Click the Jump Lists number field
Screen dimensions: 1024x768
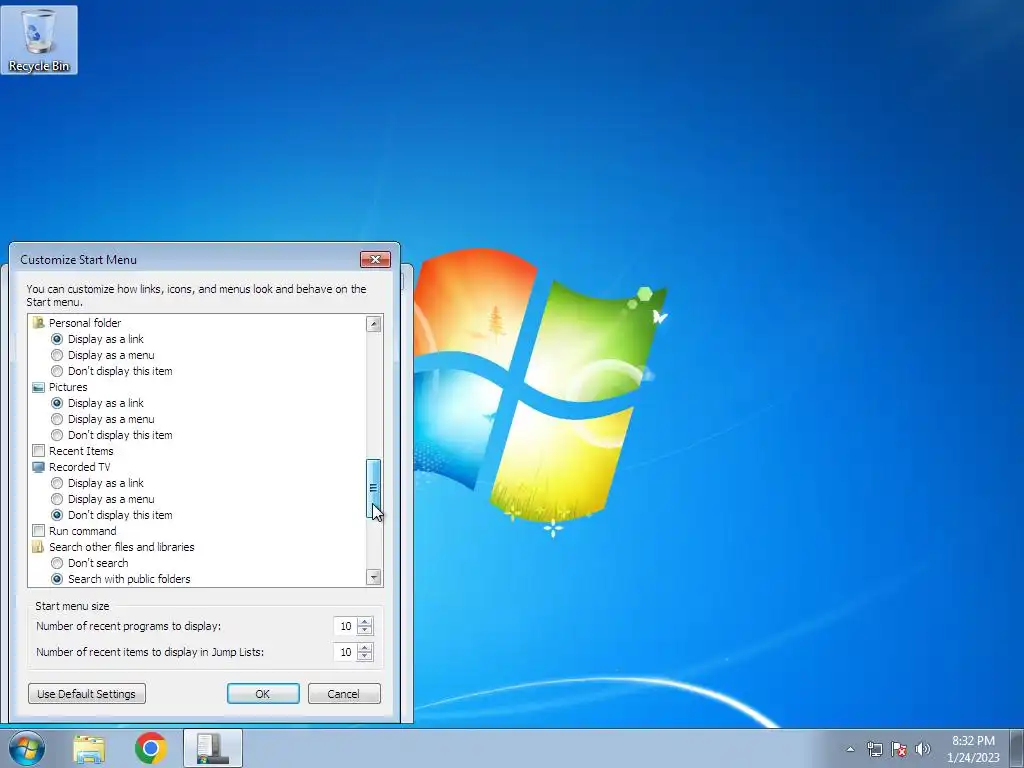click(x=345, y=652)
